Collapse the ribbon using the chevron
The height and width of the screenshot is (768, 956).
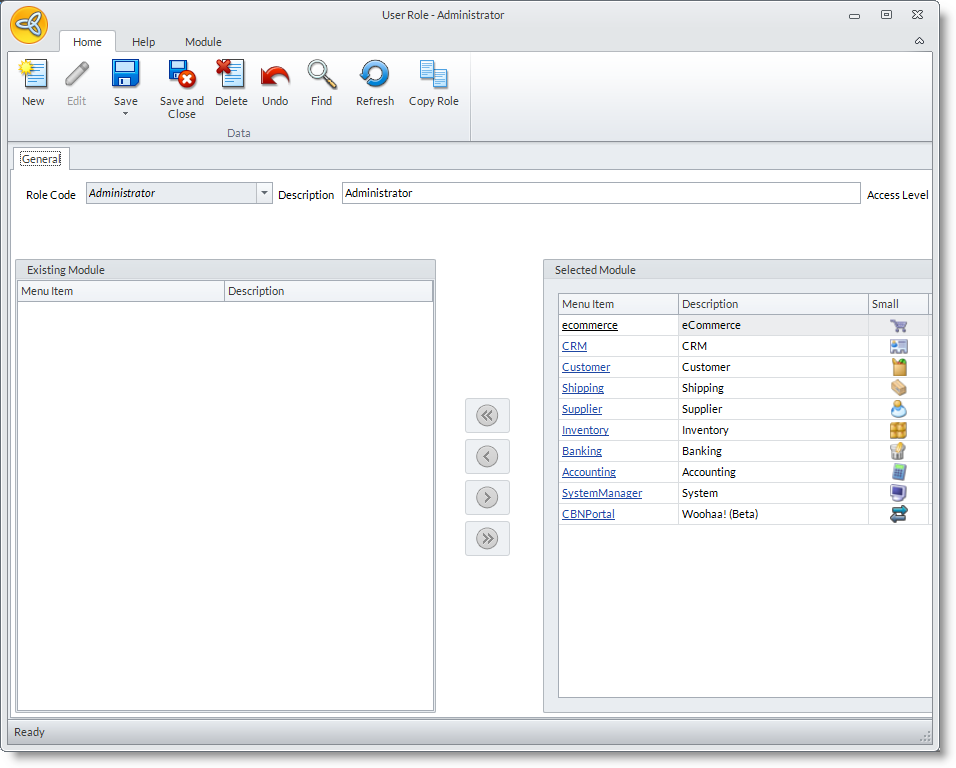(918, 41)
